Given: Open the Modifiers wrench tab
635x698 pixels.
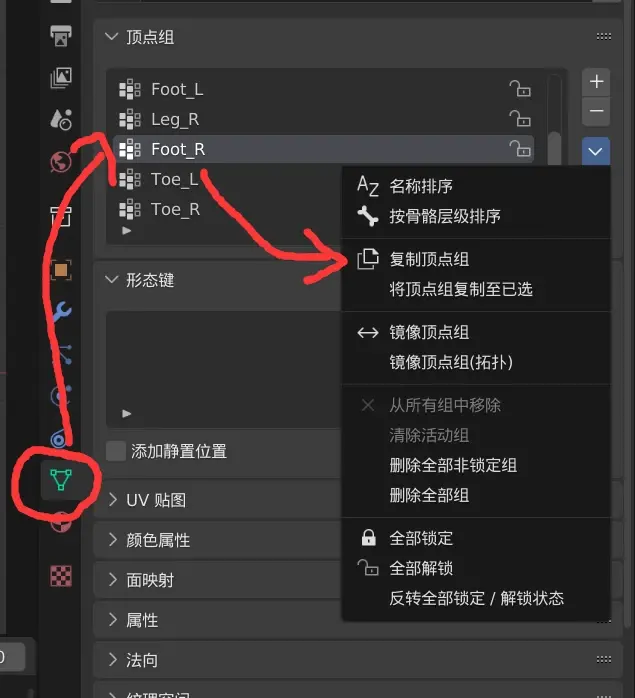Looking at the screenshot, I should pyautogui.click(x=61, y=312).
